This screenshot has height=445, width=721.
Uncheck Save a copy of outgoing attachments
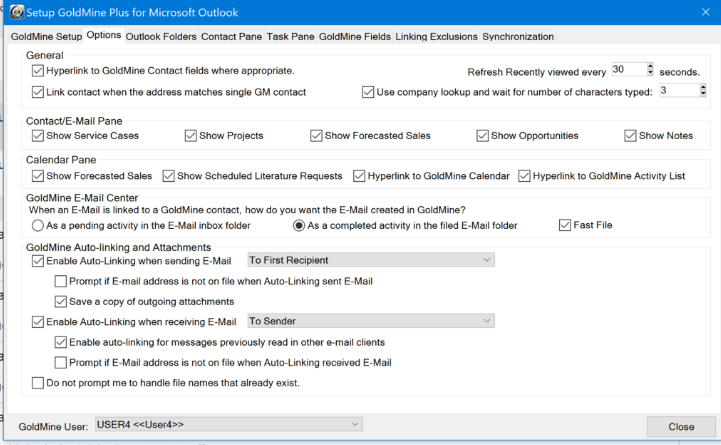pyautogui.click(x=61, y=301)
